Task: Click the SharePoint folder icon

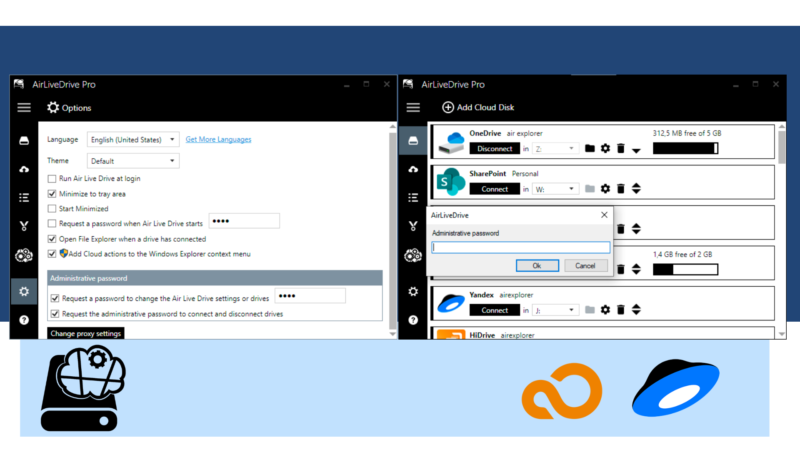Action: click(590, 189)
